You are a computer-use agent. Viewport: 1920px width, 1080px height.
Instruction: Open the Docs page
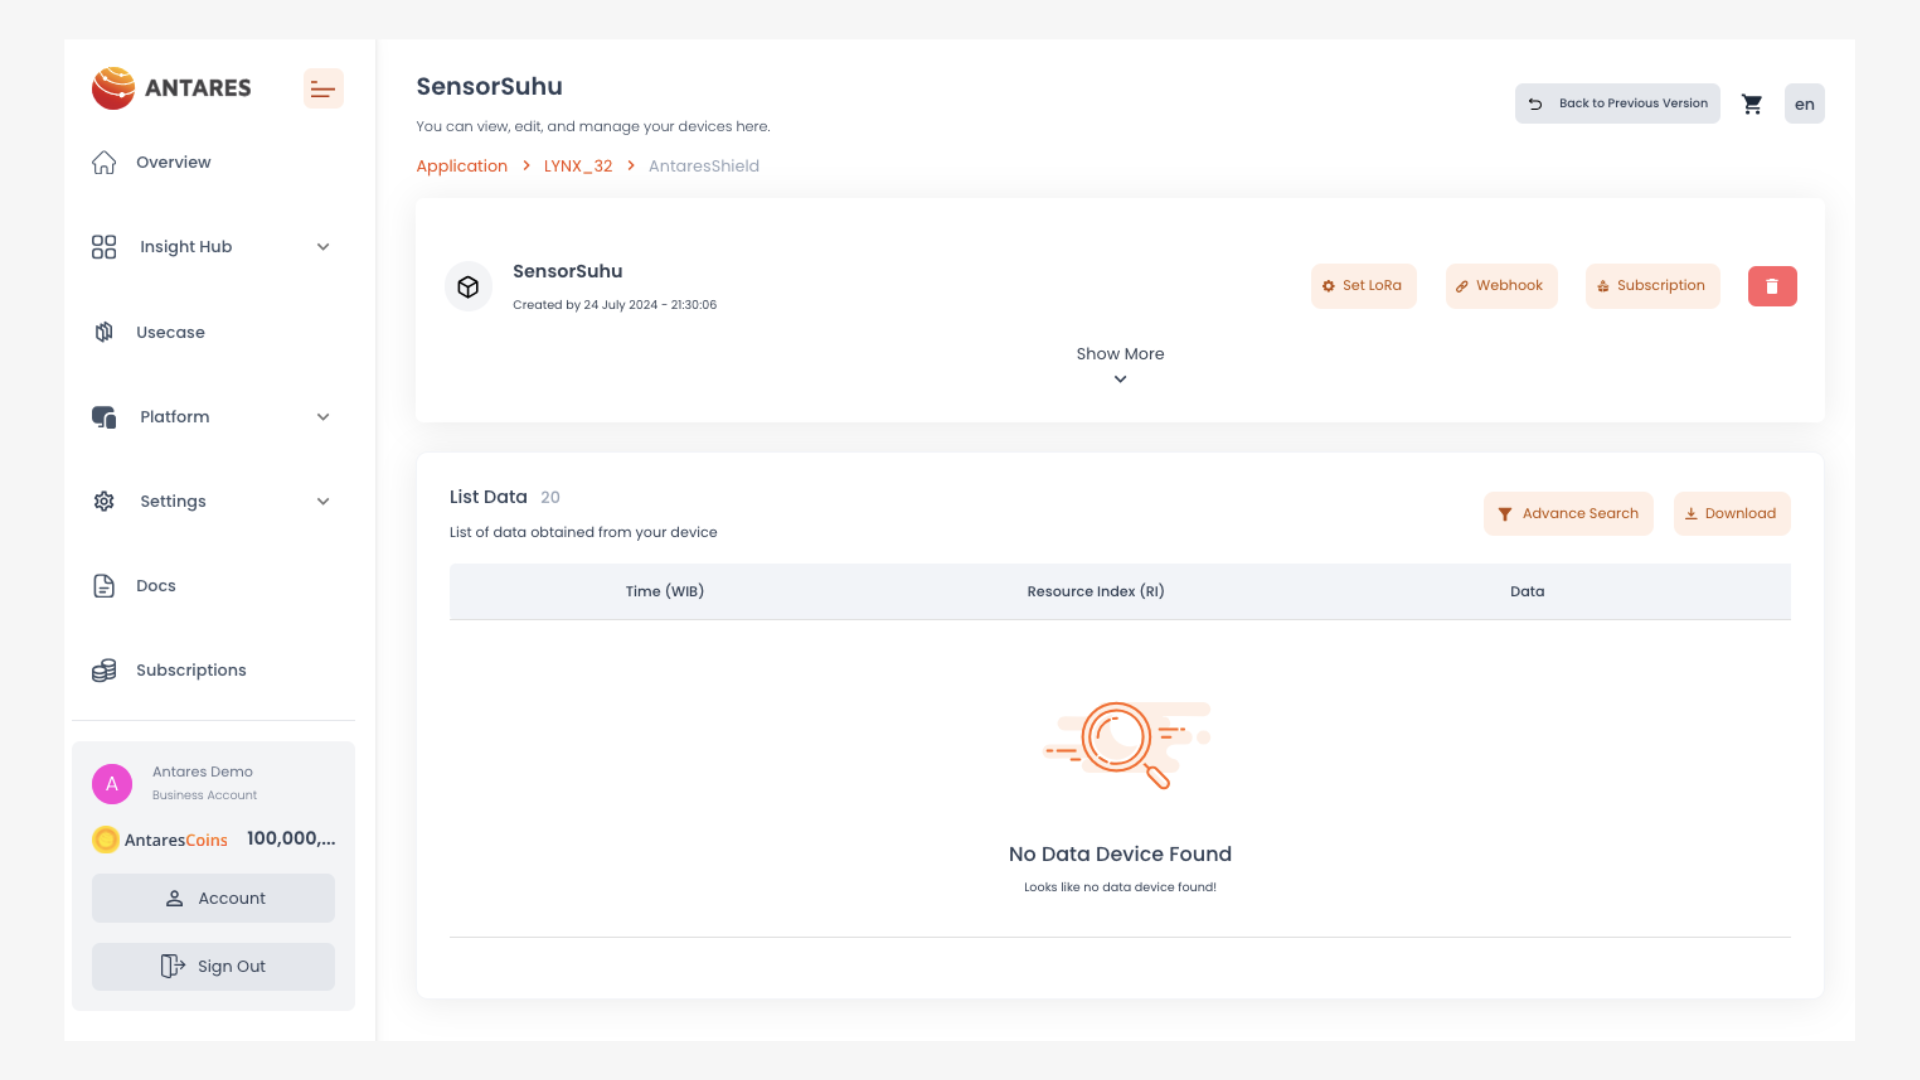point(155,586)
